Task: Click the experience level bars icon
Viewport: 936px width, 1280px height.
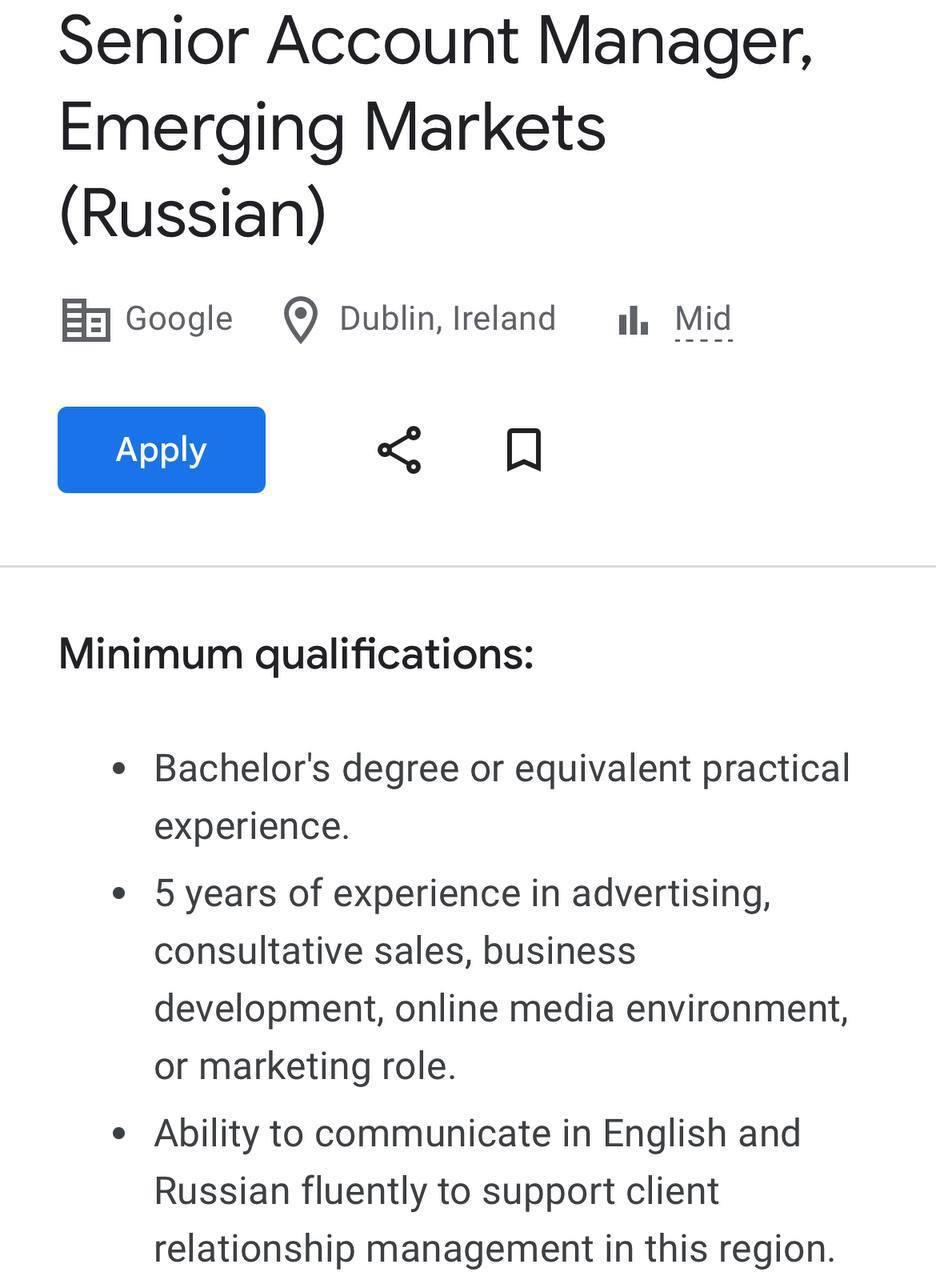Action: [633, 320]
